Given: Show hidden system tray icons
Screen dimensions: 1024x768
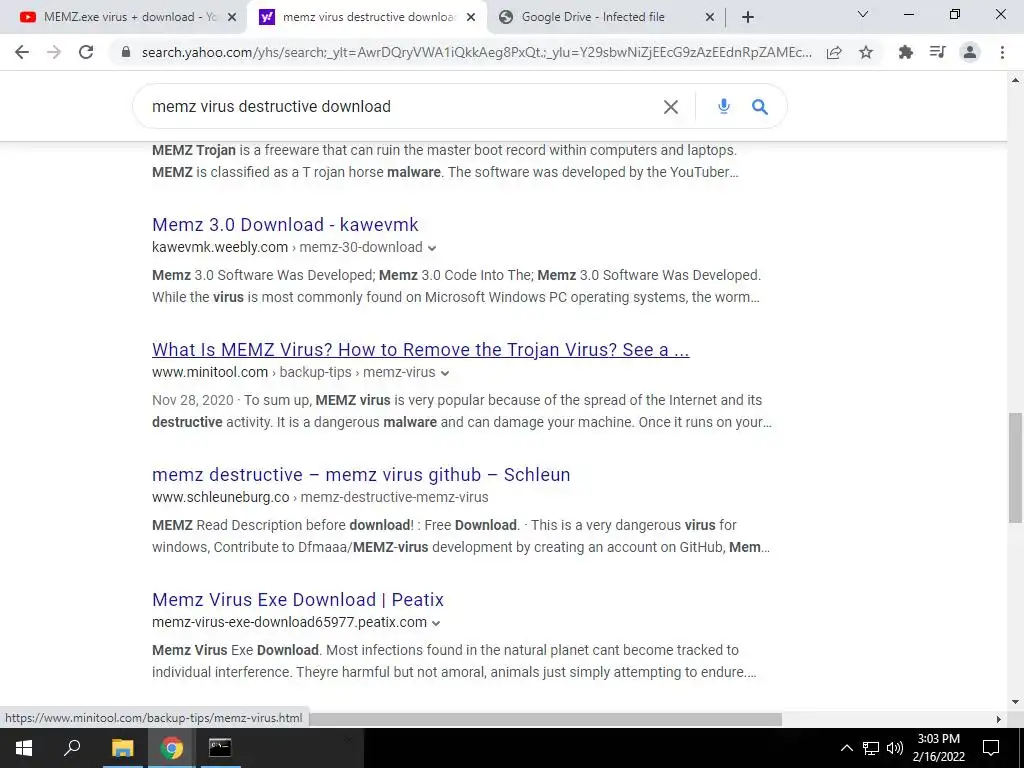Looking at the screenshot, I should click(x=846, y=748).
